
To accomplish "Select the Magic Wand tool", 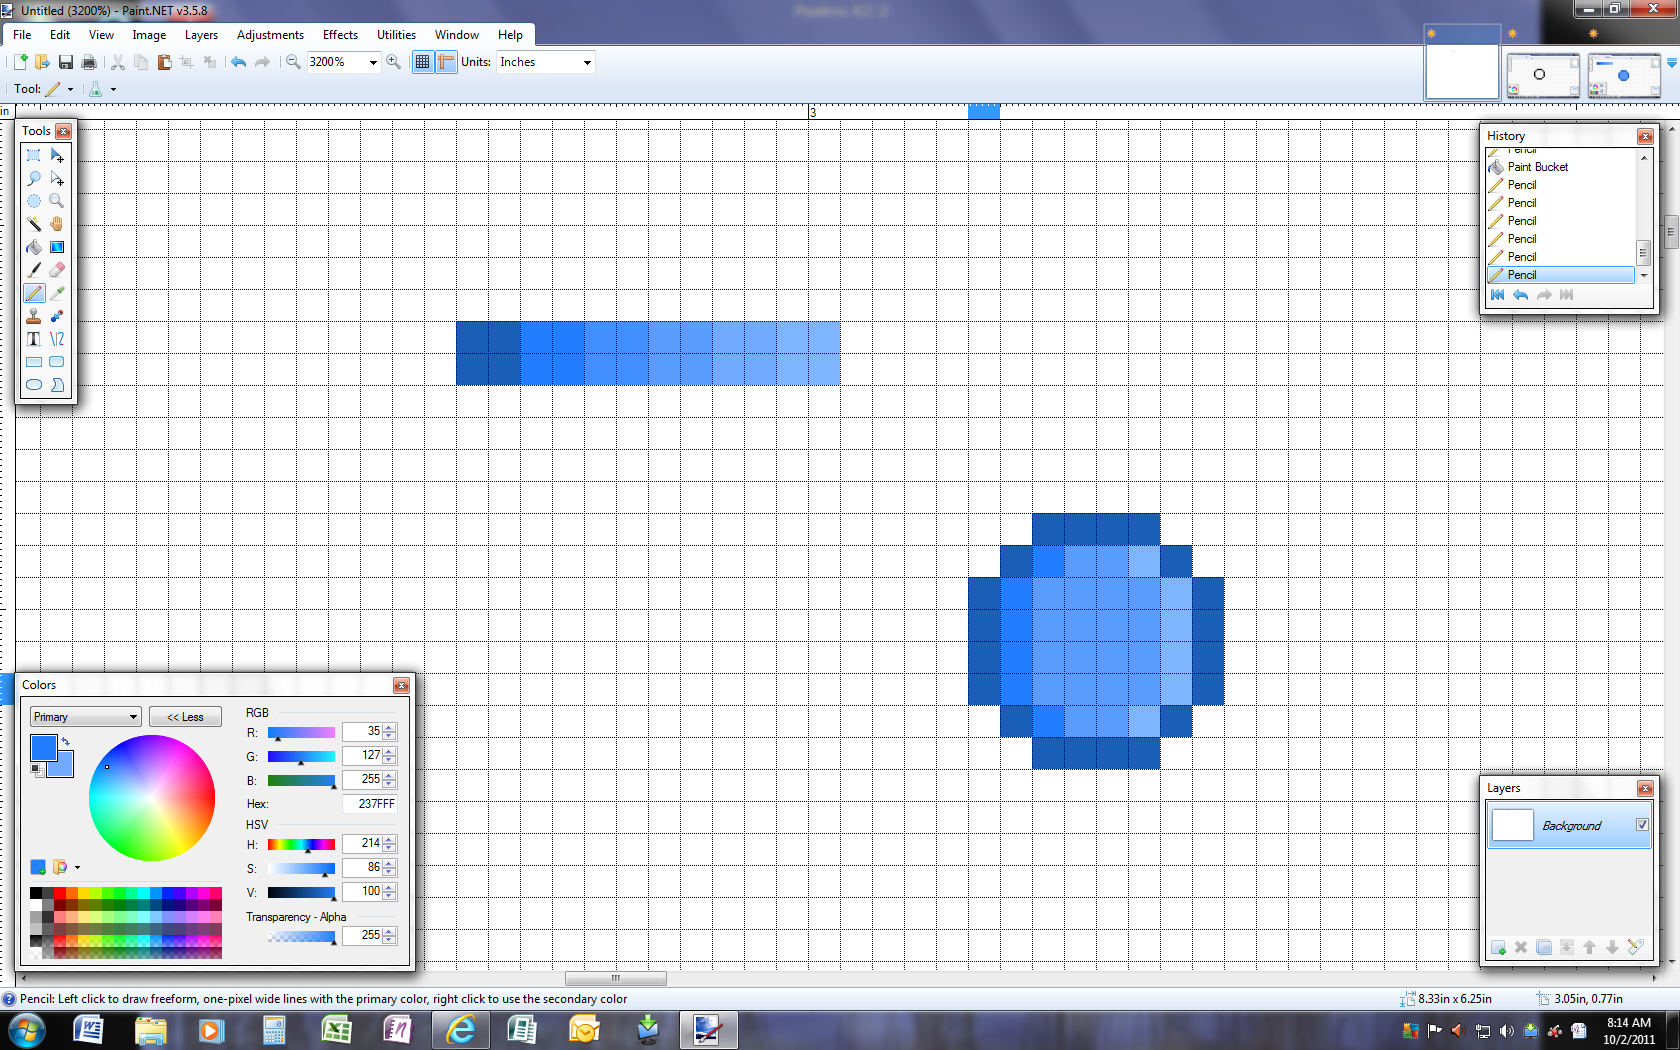I will pyautogui.click(x=34, y=224).
